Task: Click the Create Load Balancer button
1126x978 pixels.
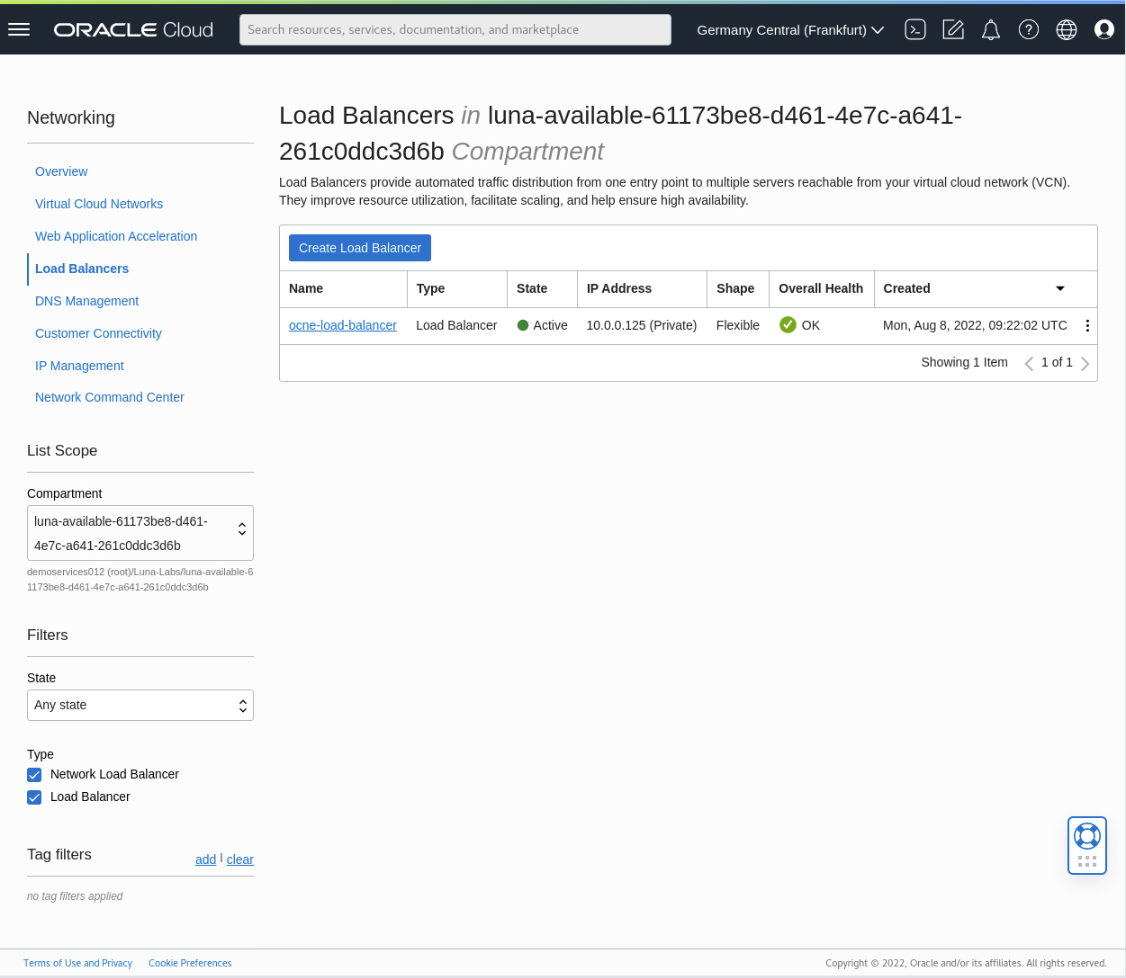Action: 359,247
